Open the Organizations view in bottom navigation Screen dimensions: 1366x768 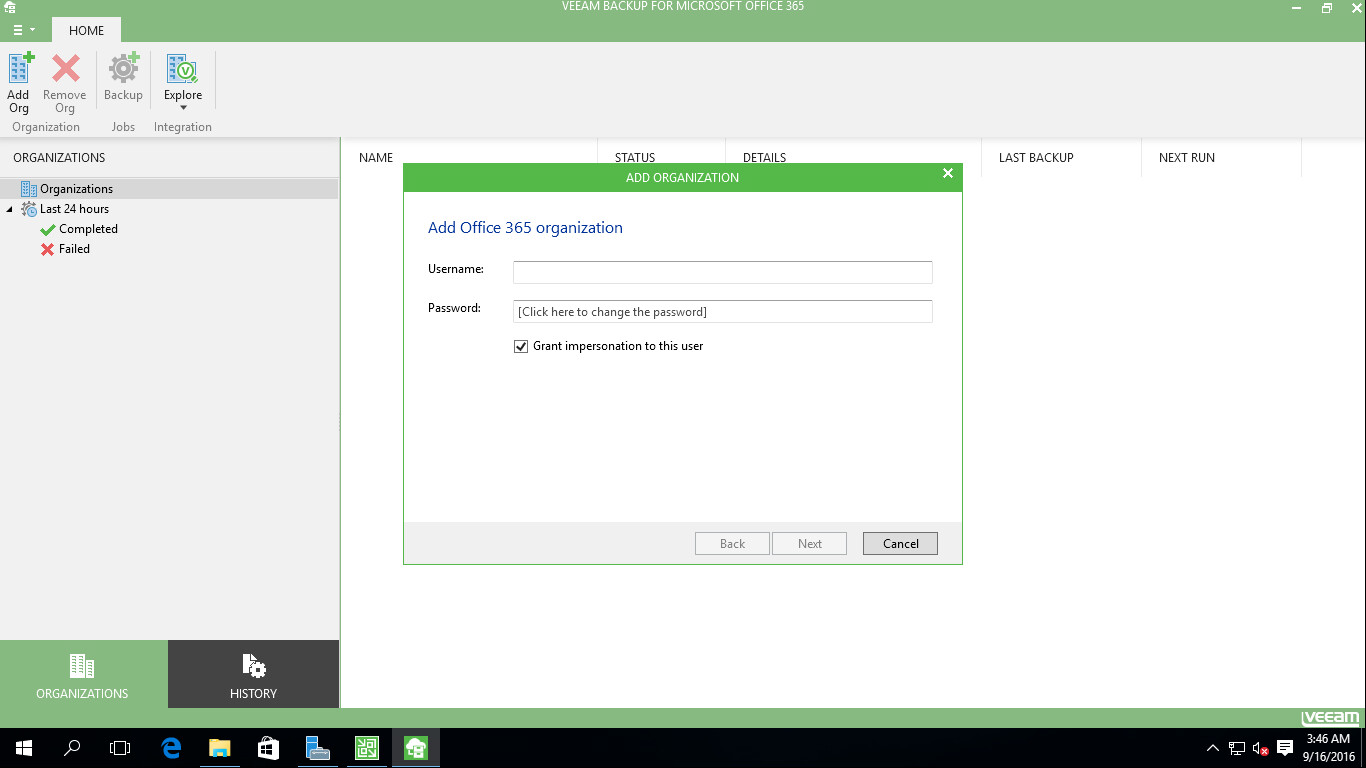click(83, 675)
